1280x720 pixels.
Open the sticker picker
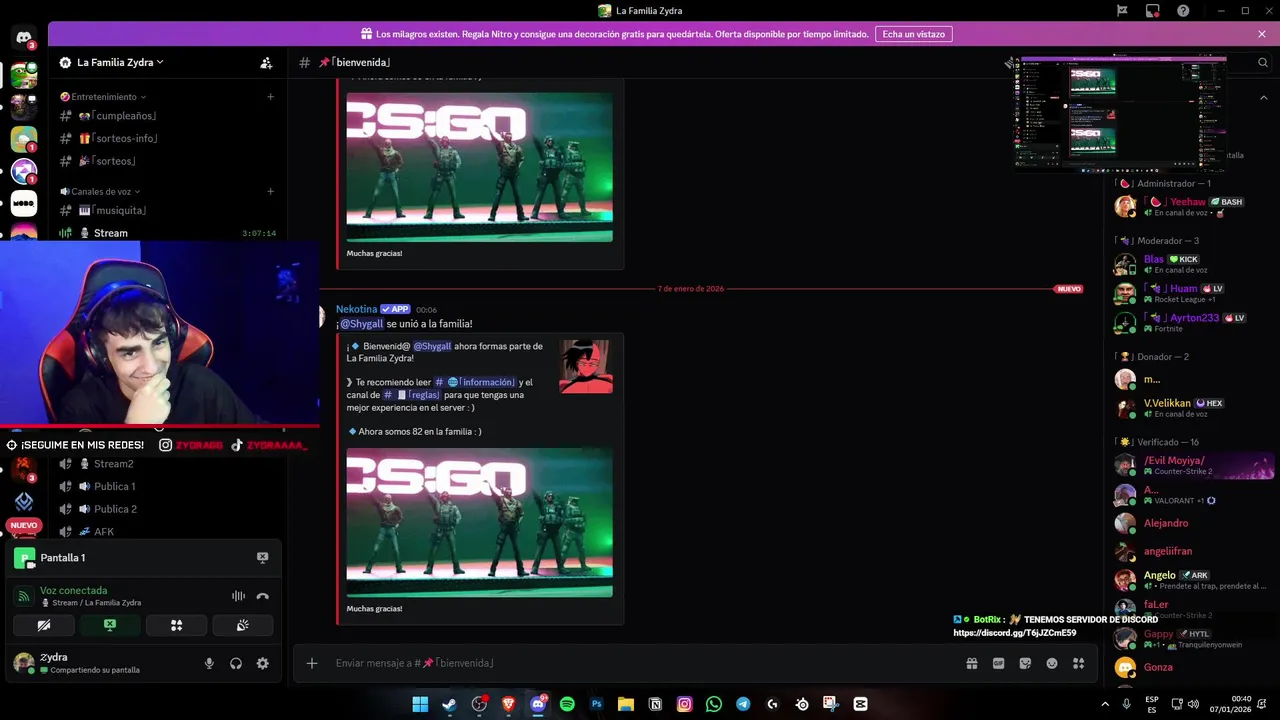tap(1025, 663)
